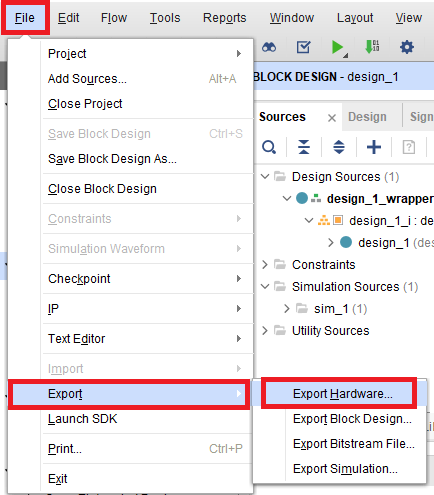Image resolution: width=434 pixels, height=495 pixels.
Task: Click the validate design checkmark icon
Action: click(x=304, y=47)
